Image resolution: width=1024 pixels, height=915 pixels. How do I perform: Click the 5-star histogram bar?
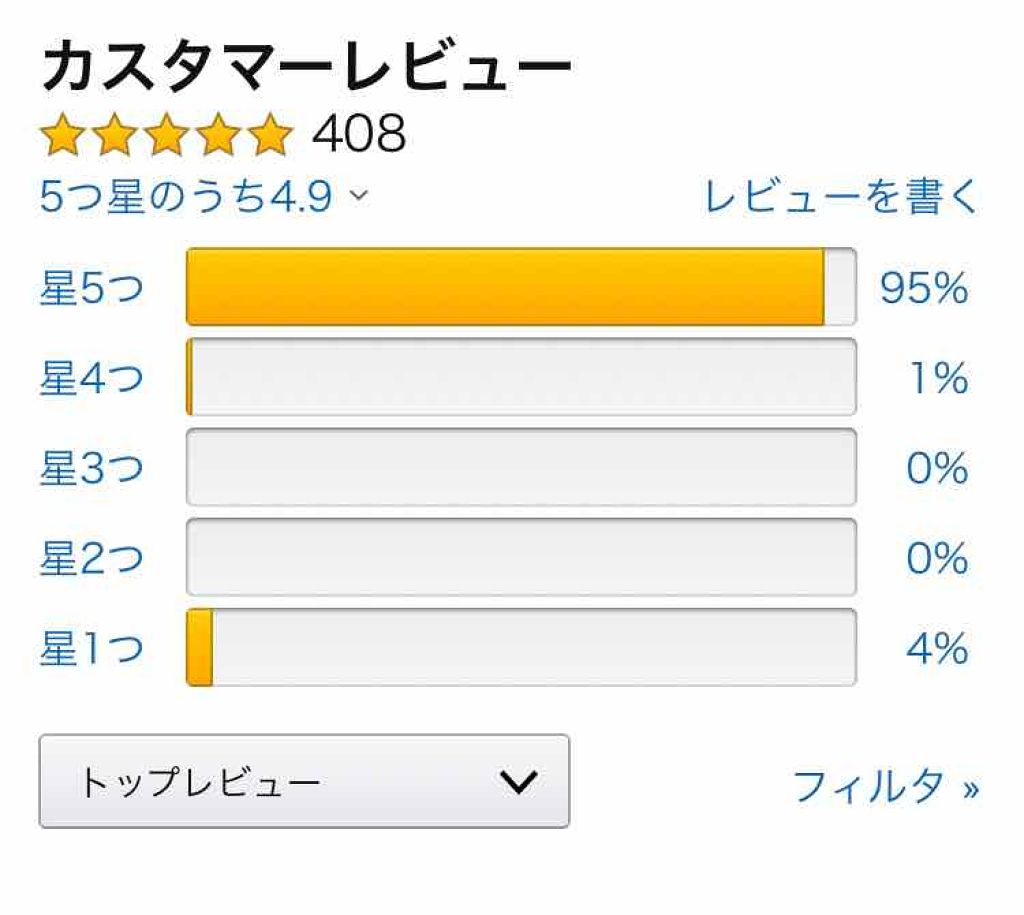coord(521,288)
